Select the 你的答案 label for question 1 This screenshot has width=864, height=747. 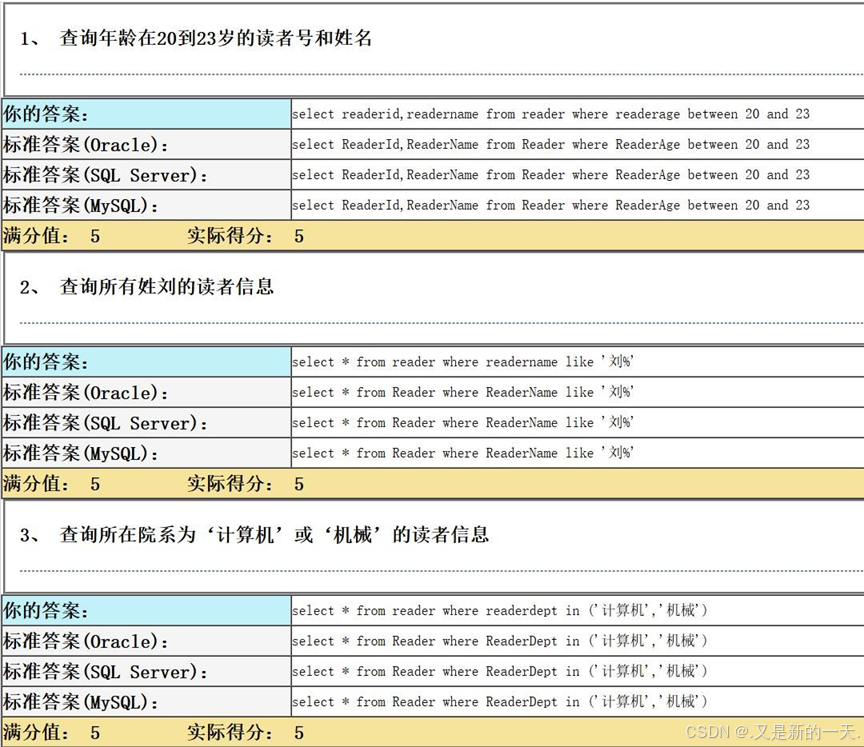pos(46,114)
